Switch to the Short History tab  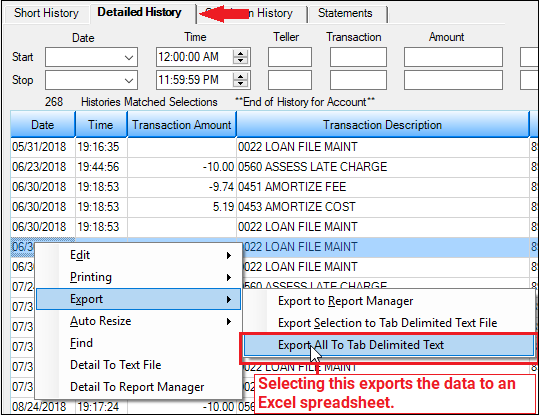pos(46,13)
